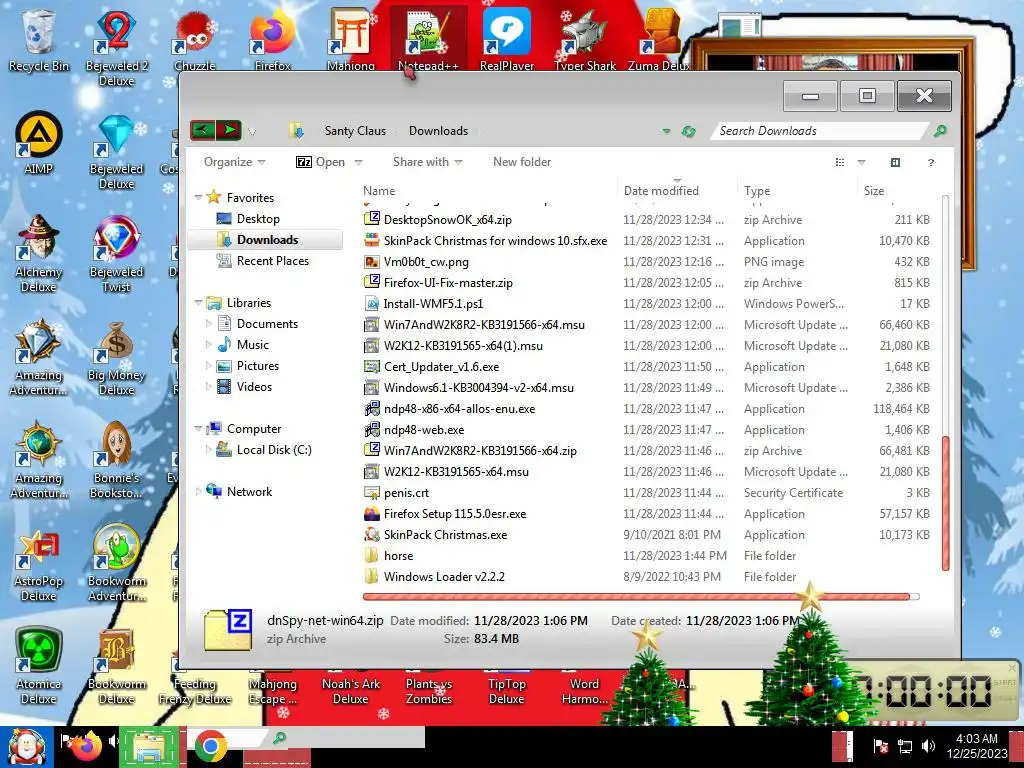Expand the Open button dropdown arrow
The height and width of the screenshot is (768, 1024).
click(x=359, y=162)
